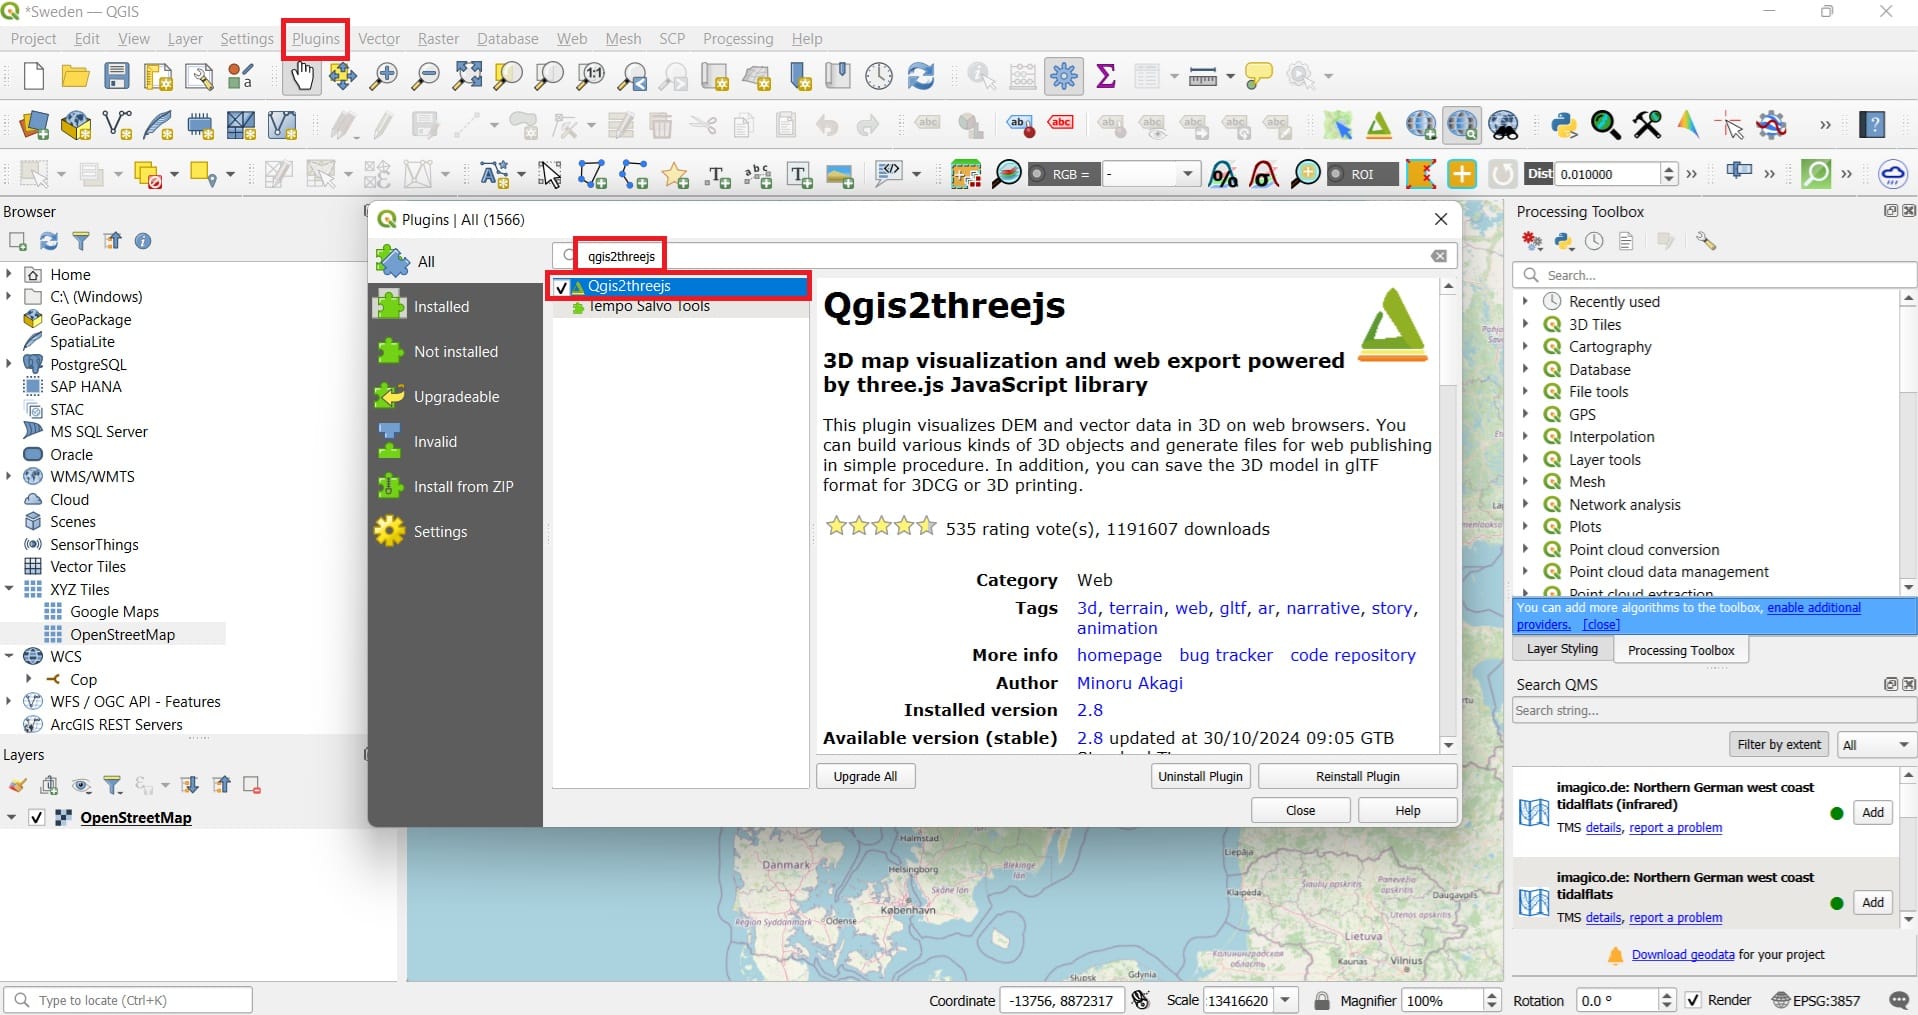Open the Scale dropdown in status bar
This screenshot has height=1015, width=1918.
pyautogui.click(x=1285, y=1000)
